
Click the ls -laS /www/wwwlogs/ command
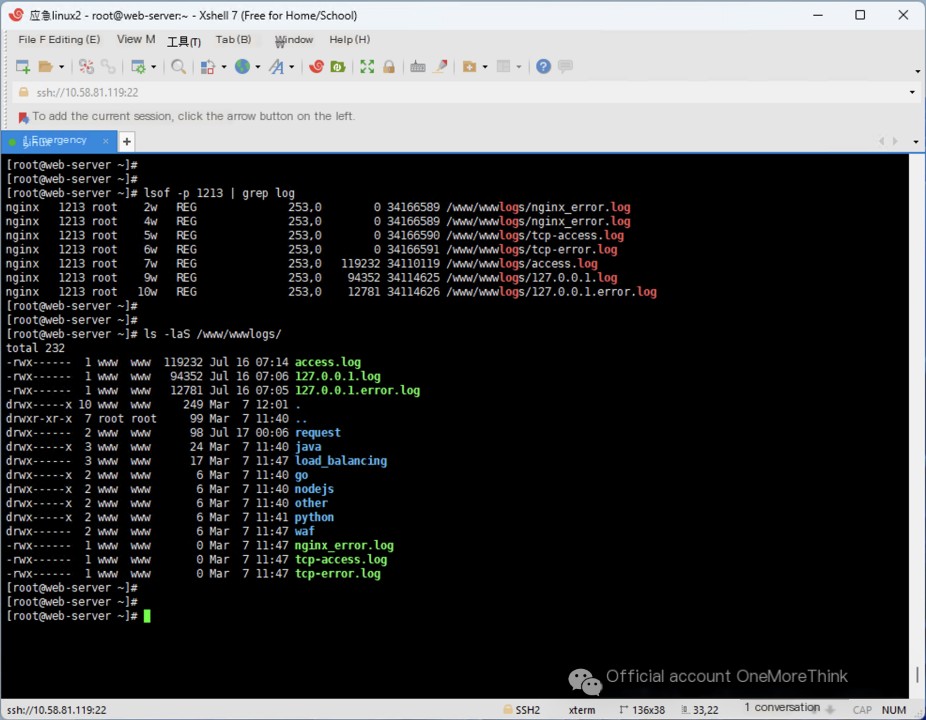pyautogui.click(x=213, y=334)
